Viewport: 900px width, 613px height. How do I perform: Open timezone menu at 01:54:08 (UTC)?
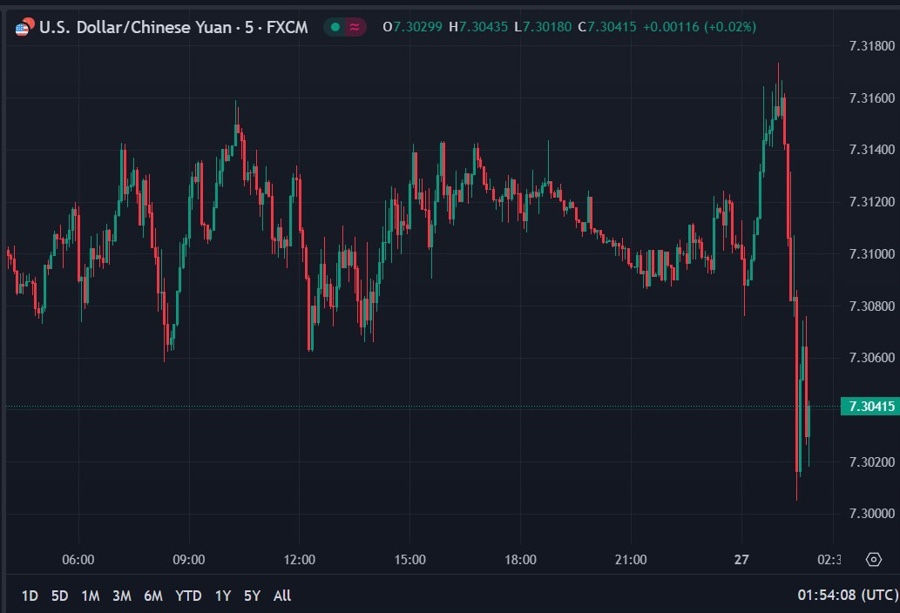847,595
